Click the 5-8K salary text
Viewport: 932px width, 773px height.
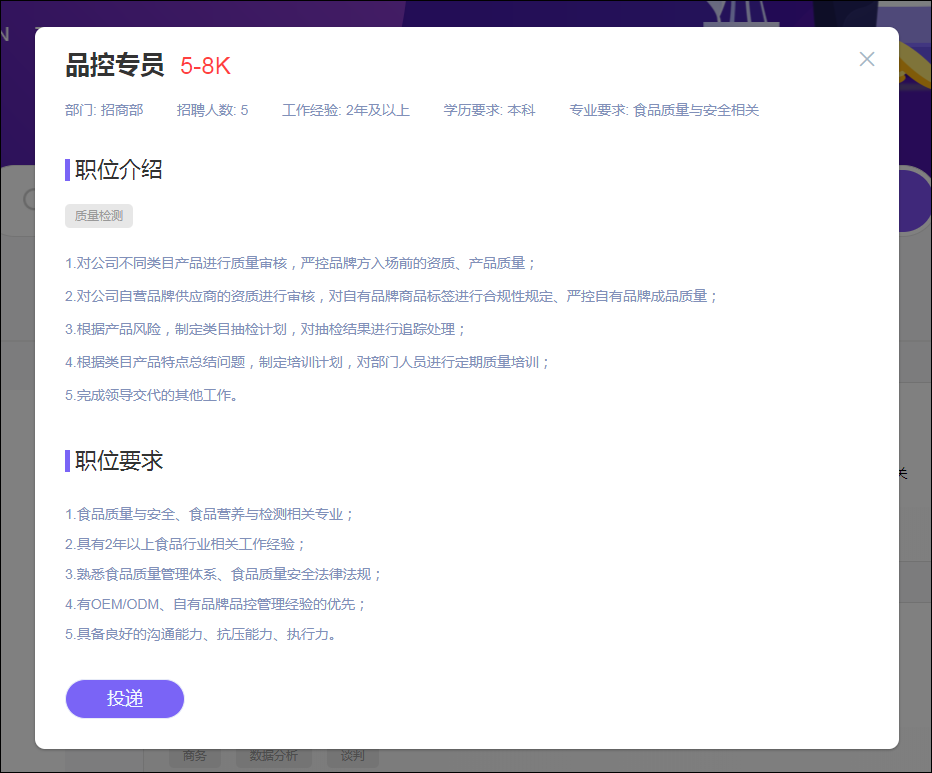pos(205,67)
